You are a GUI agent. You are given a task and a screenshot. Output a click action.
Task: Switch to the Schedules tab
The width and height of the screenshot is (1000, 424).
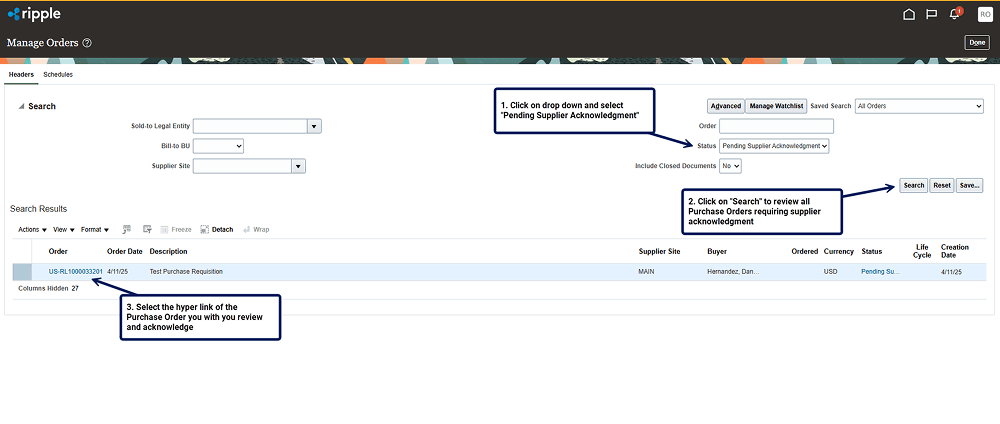(58, 75)
